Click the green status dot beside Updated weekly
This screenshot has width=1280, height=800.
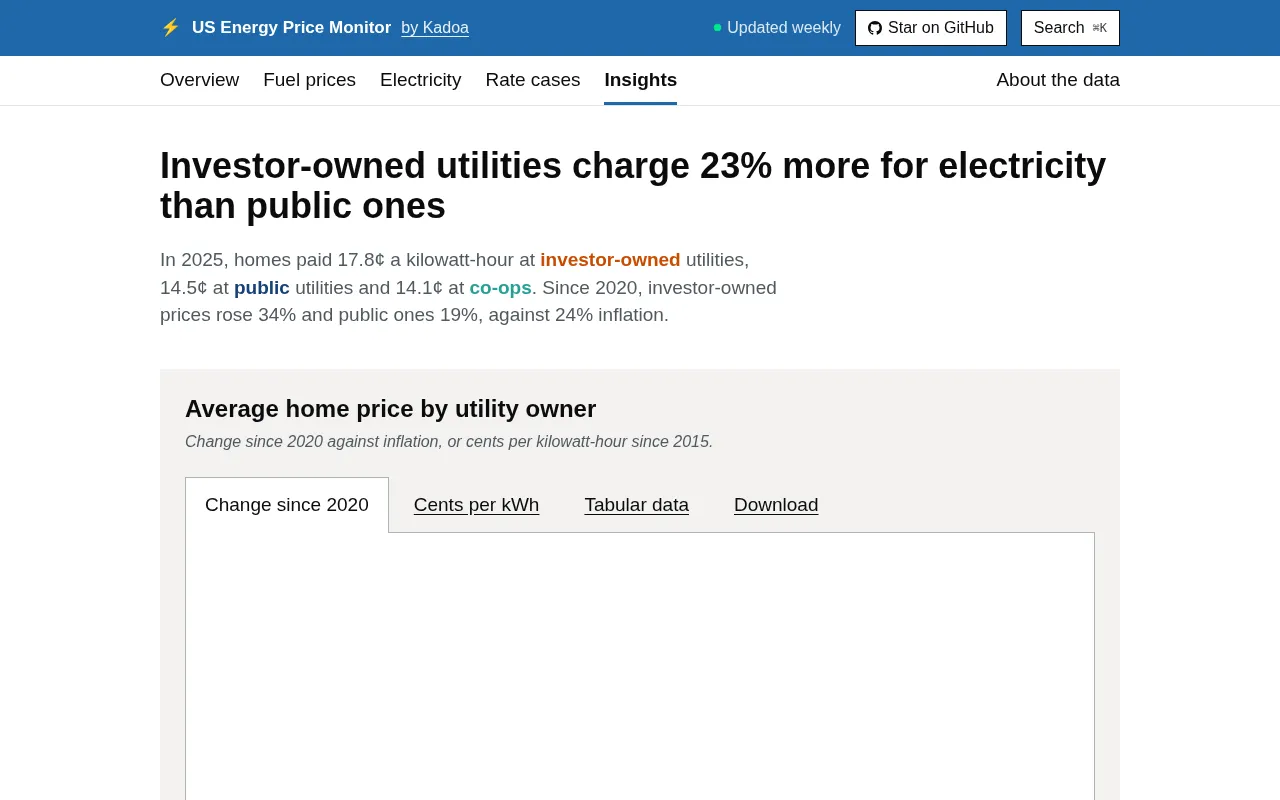coord(717,28)
